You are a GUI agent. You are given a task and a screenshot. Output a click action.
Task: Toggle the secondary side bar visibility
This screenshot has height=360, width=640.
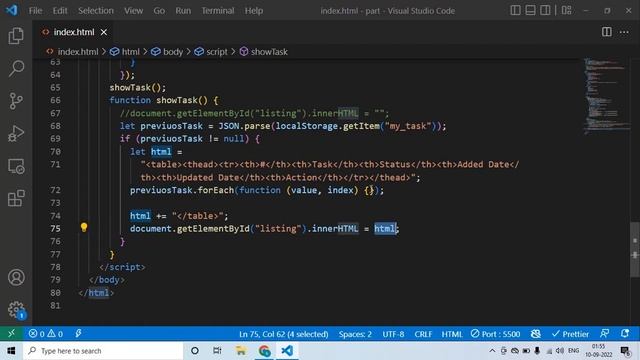545,10
